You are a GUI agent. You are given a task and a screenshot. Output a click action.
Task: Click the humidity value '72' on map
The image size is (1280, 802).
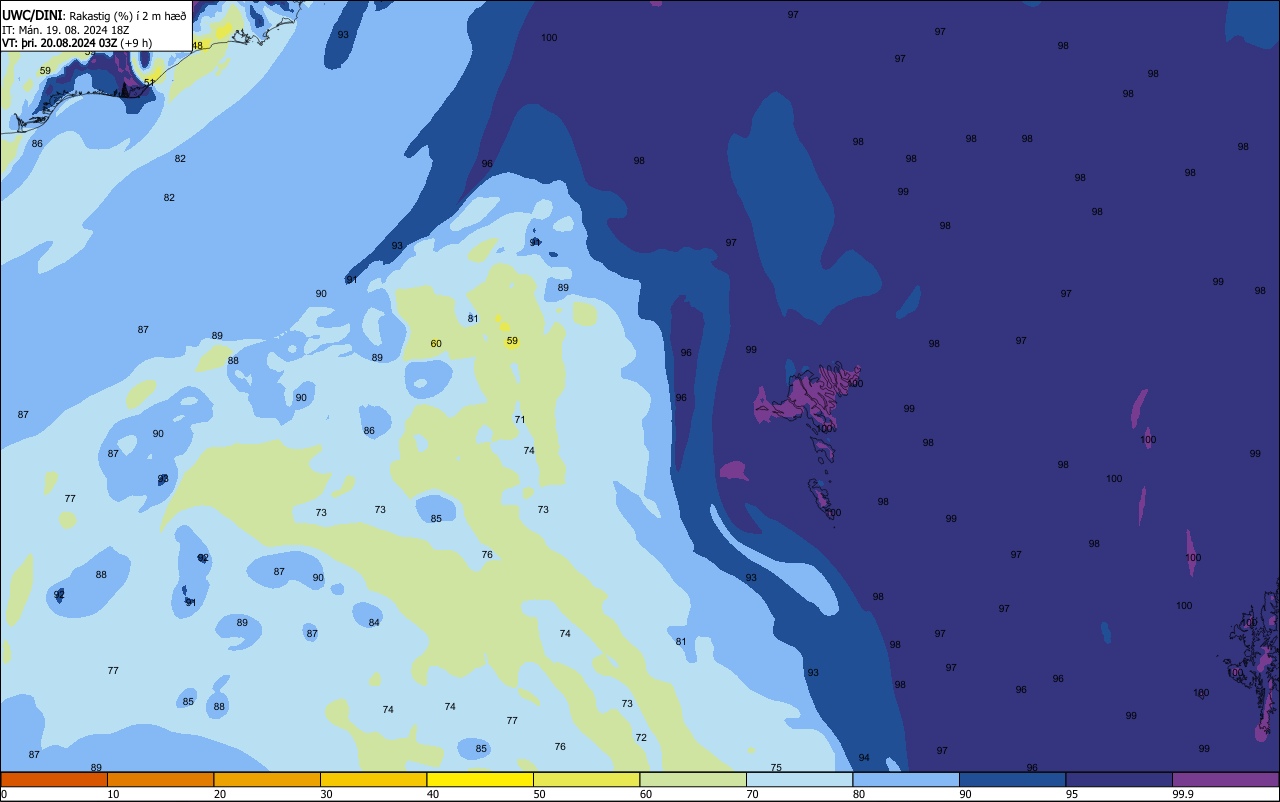click(x=641, y=738)
